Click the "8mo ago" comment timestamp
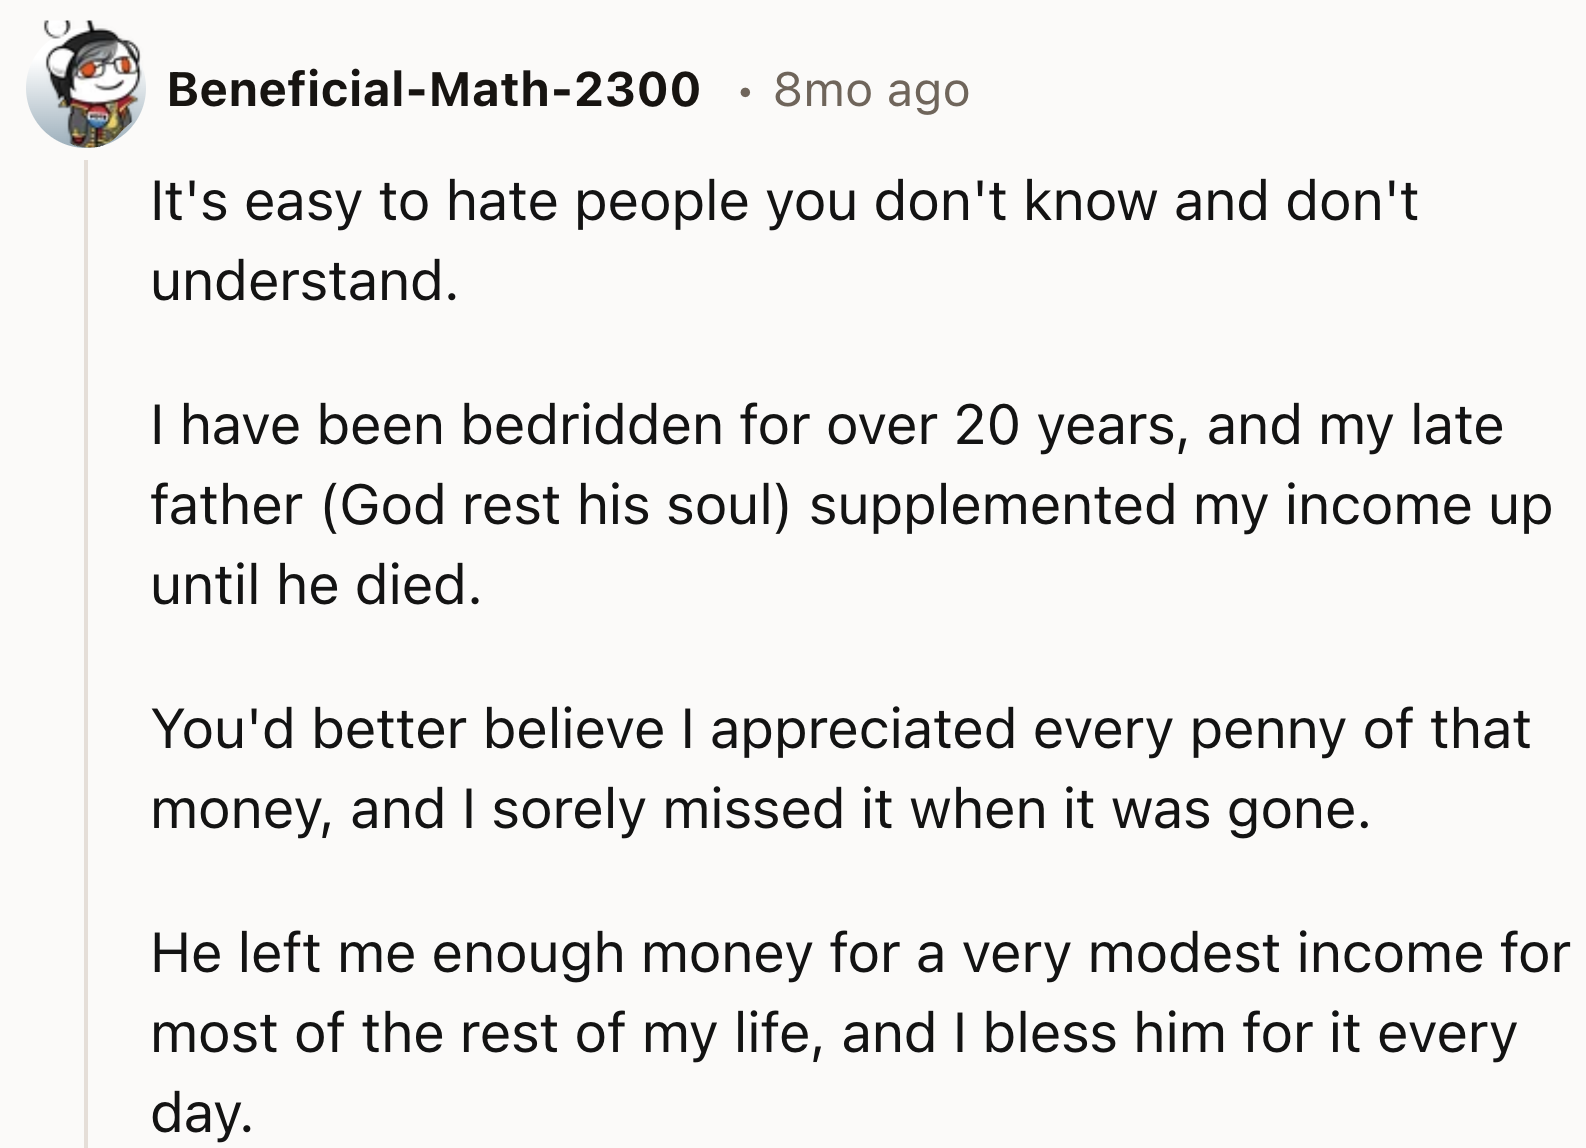1586x1148 pixels. (x=871, y=91)
